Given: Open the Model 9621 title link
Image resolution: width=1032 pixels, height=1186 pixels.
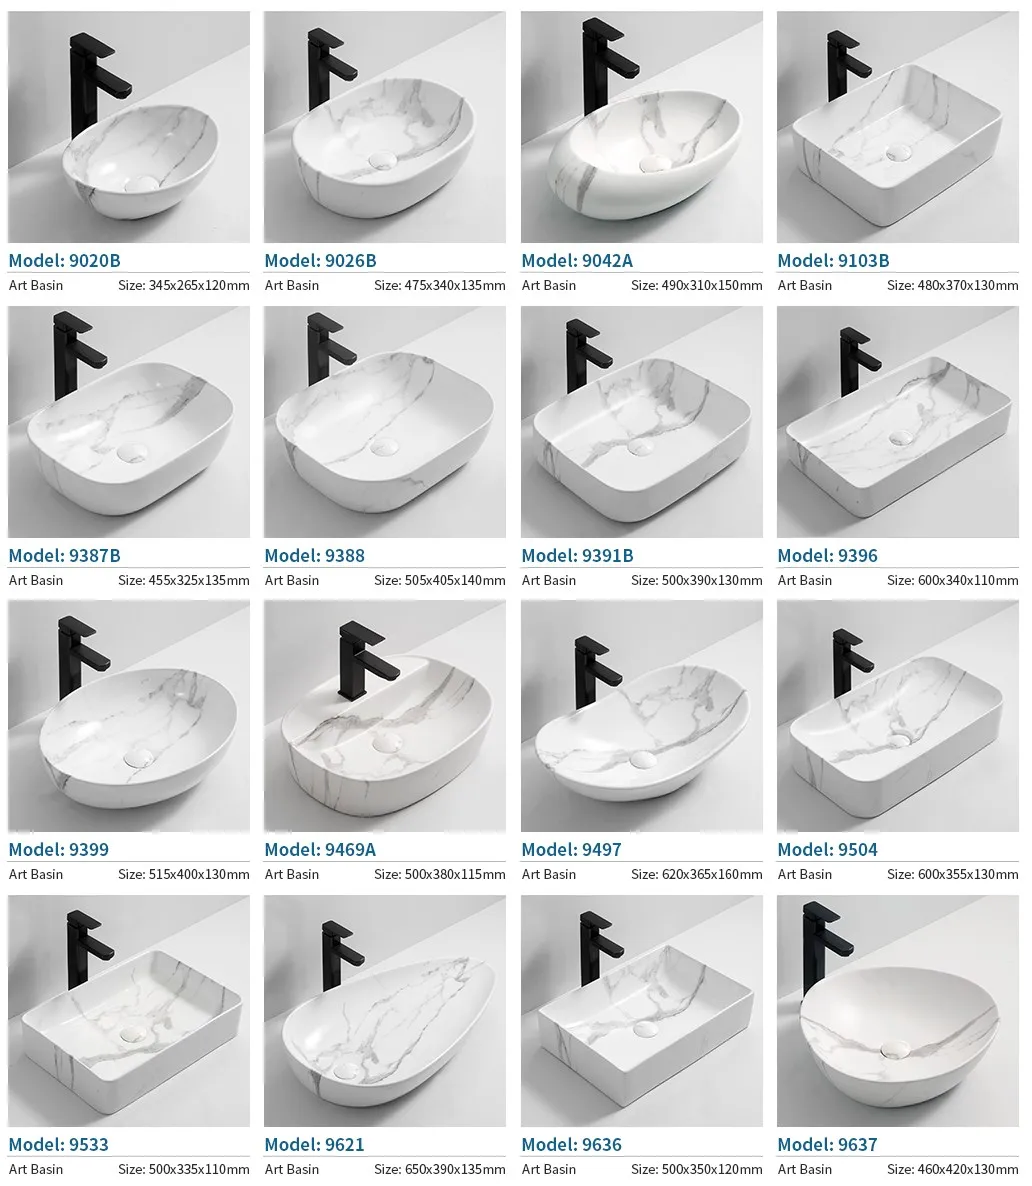Looking at the screenshot, I should (x=314, y=1144).
